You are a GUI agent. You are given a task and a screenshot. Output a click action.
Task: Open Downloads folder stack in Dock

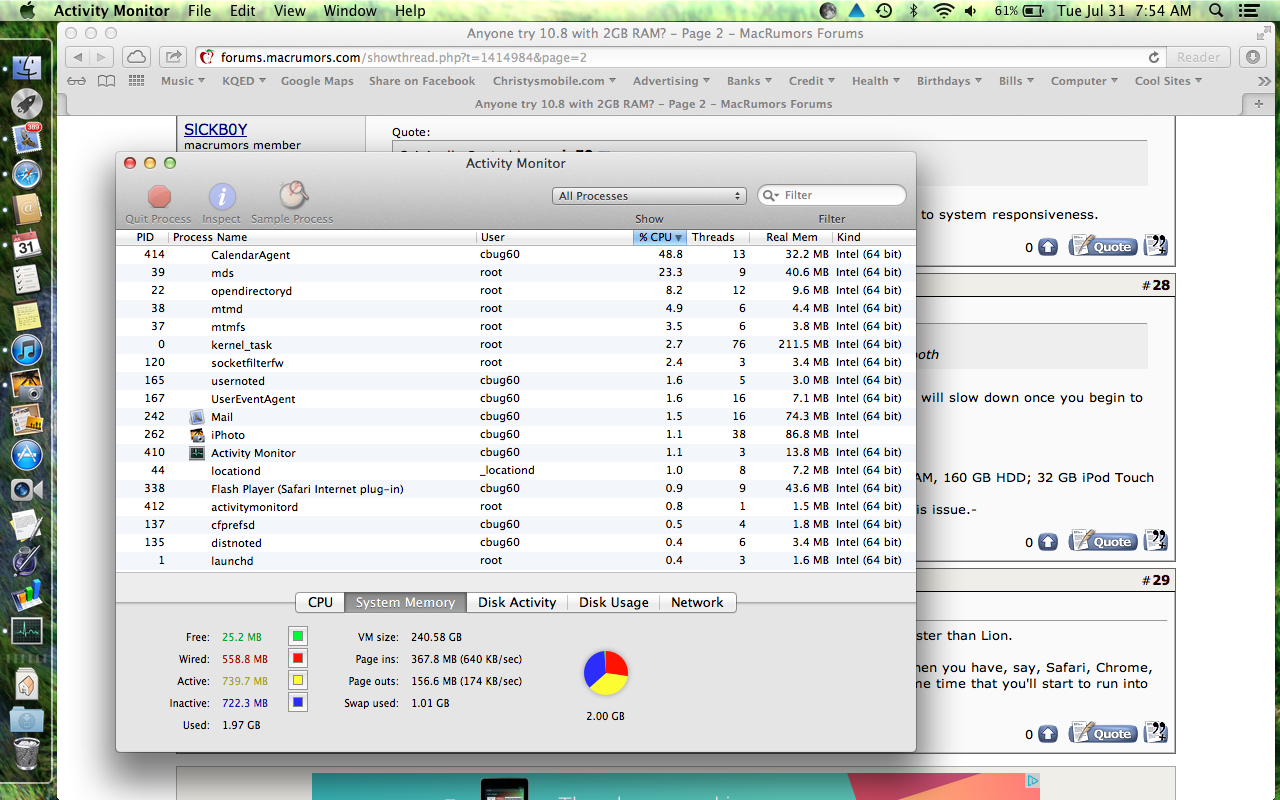tap(27, 719)
